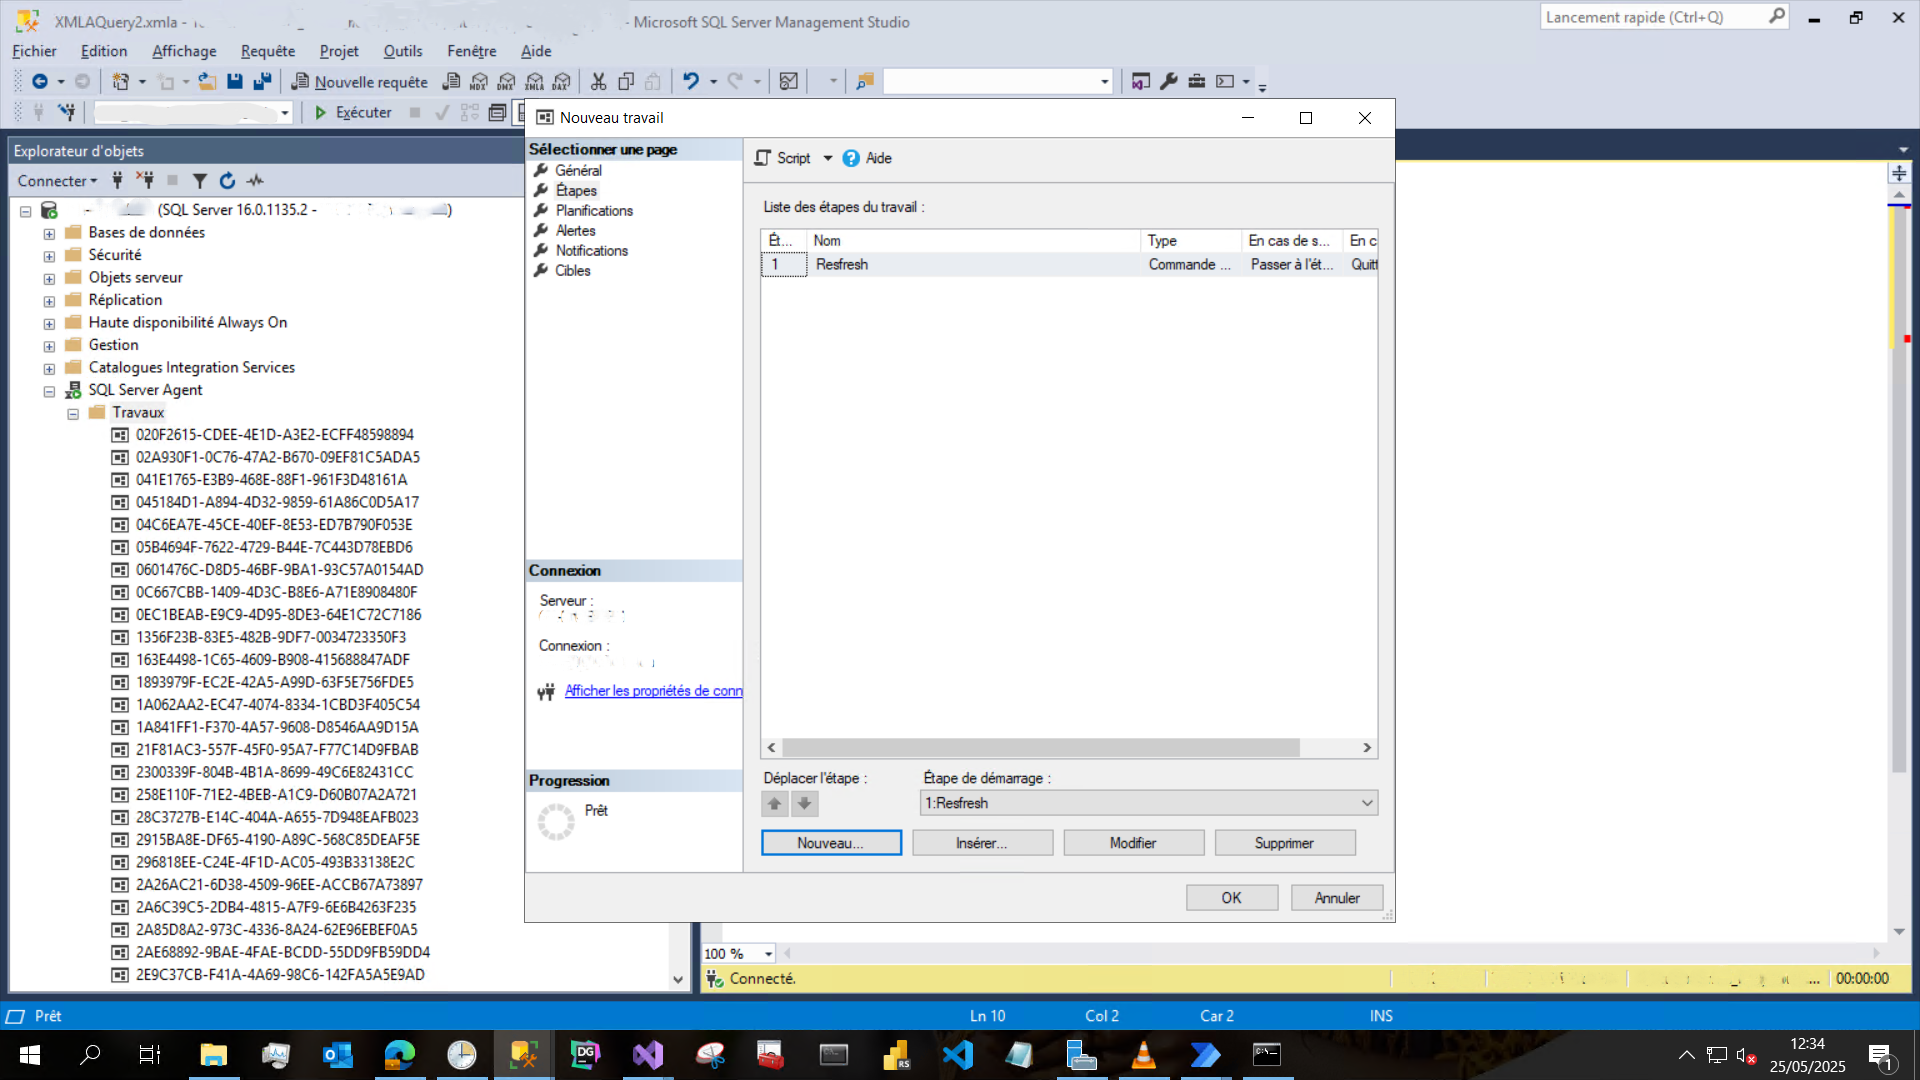The width and height of the screenshot is (1920, 1080).
Task: Click the Nom column header
Action: click(x=973, y=241)
